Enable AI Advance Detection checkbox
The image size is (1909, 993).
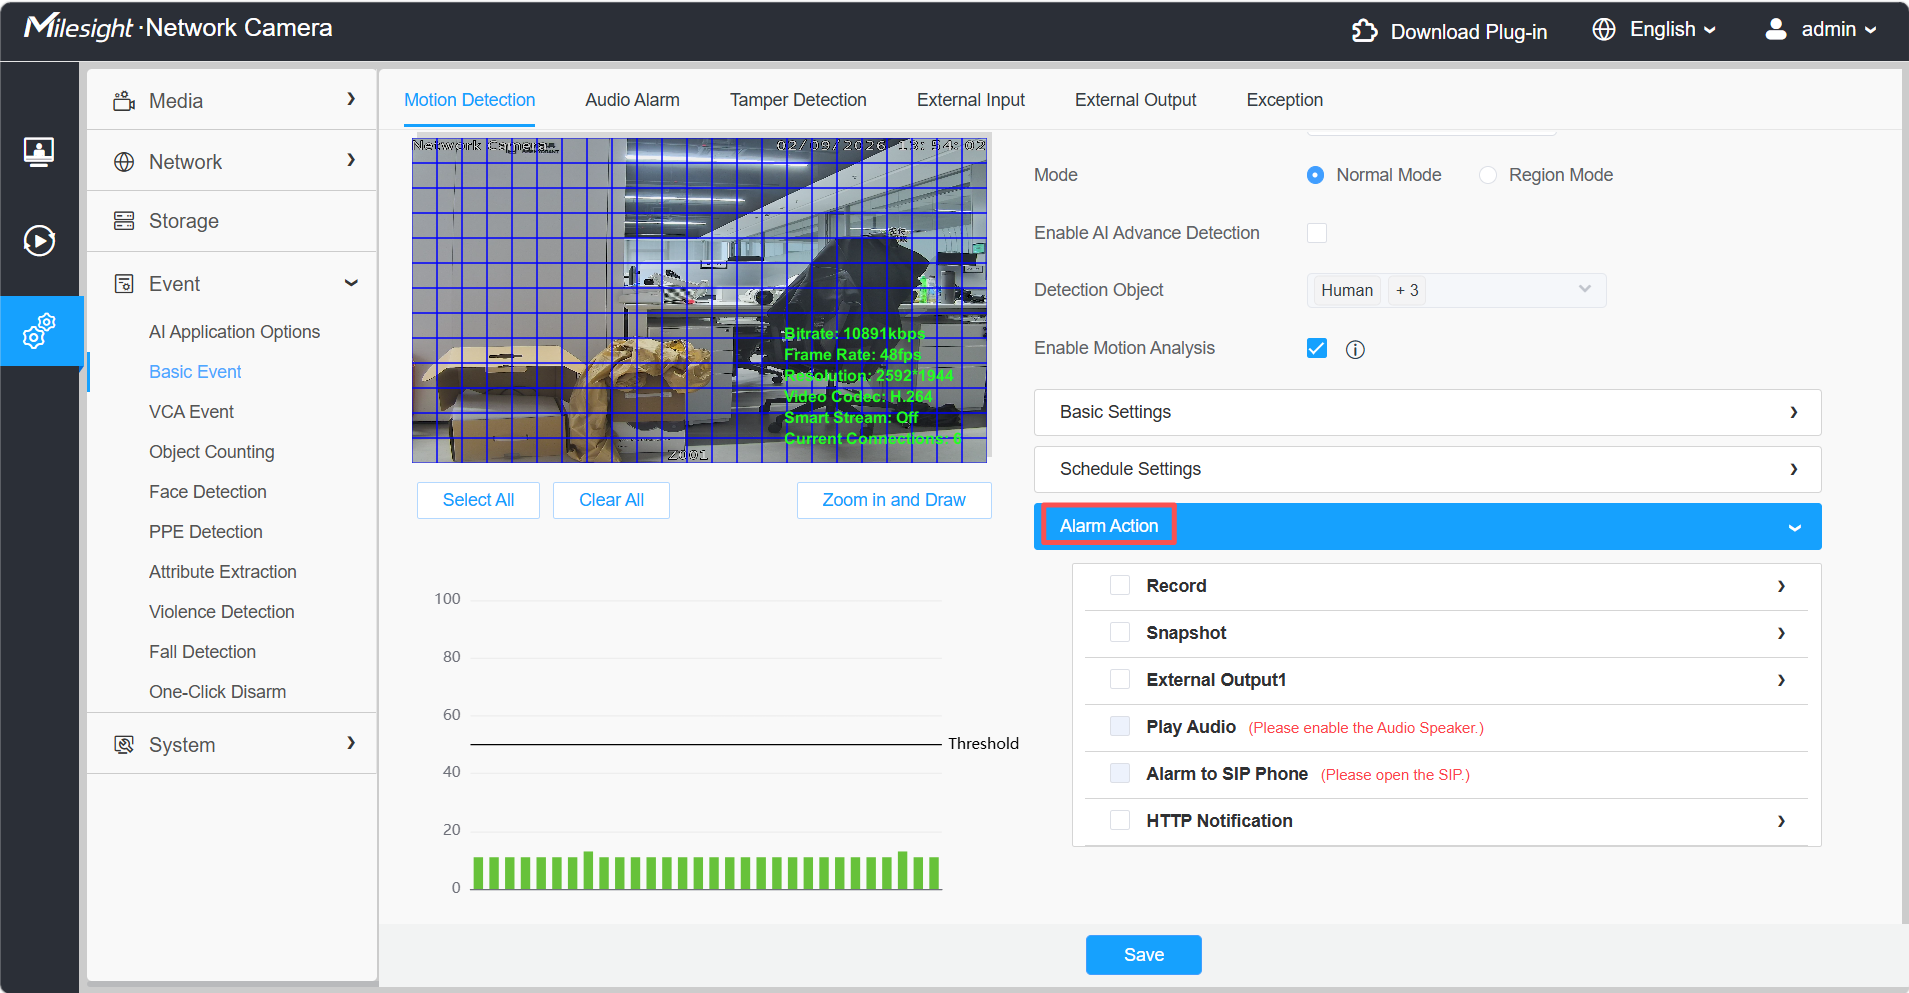click(1317, 233)
